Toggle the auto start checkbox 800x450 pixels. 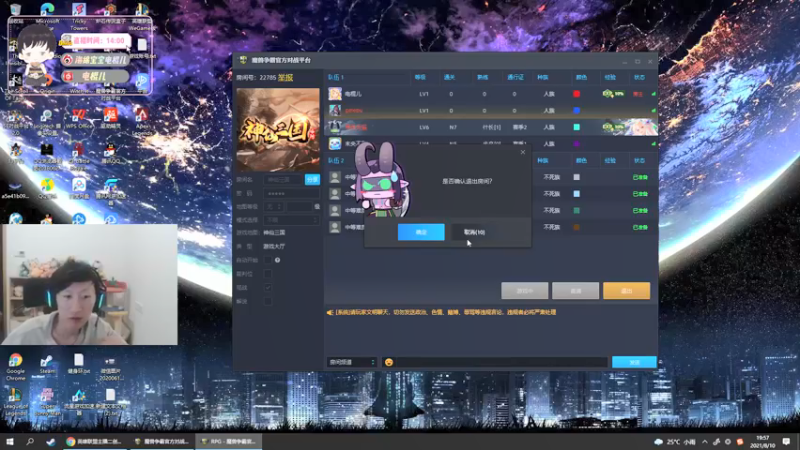click(x=267, y=260)
